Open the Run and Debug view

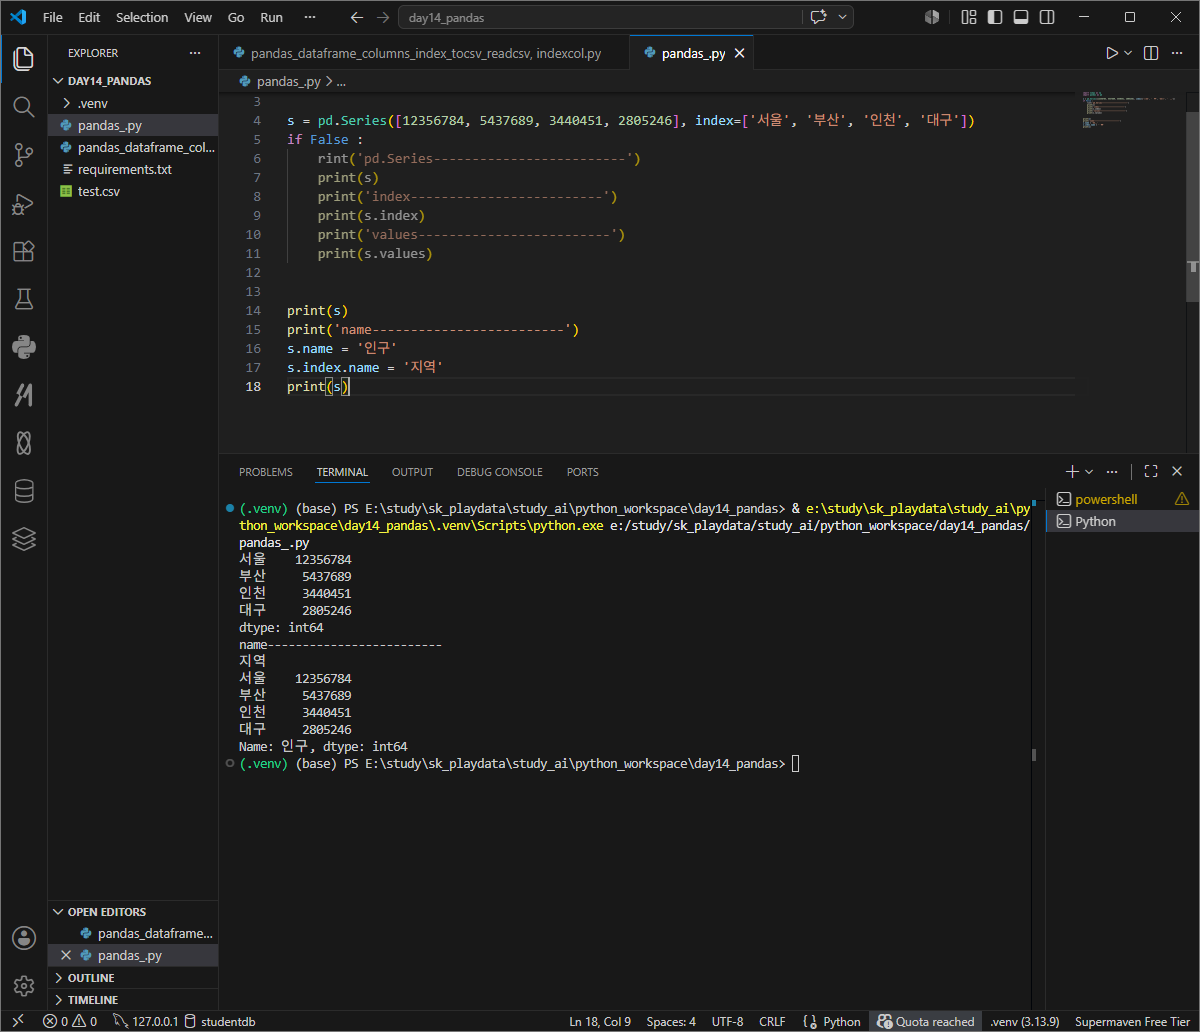[24, 203]
